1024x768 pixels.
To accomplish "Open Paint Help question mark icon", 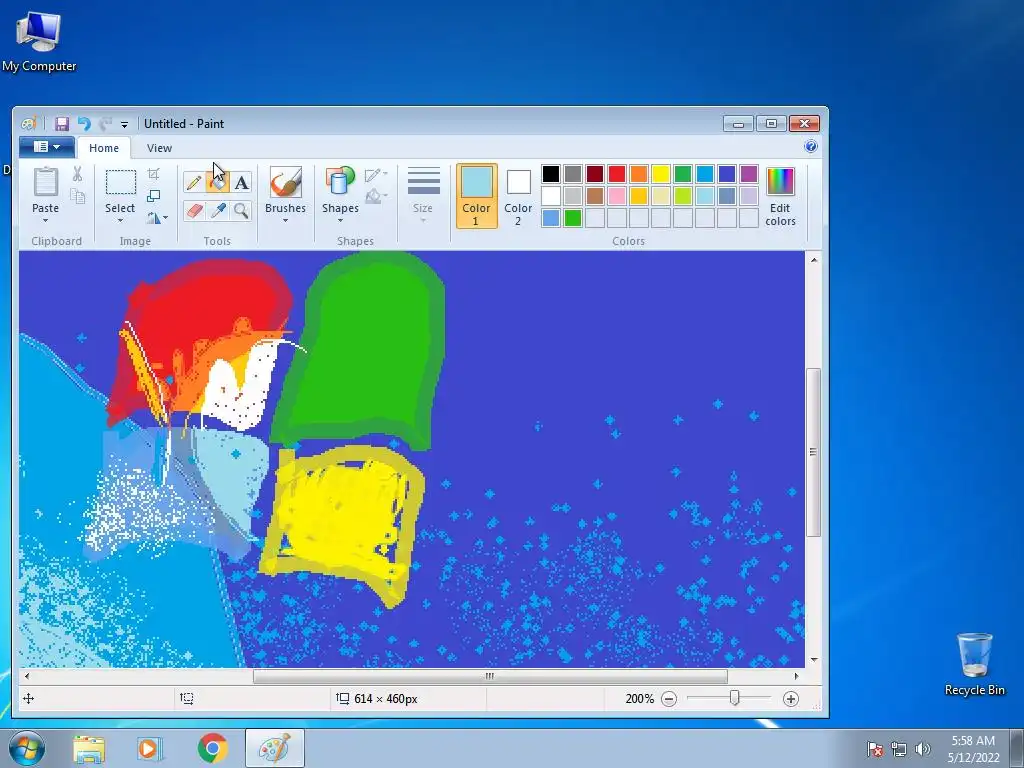I will point(810,146).
